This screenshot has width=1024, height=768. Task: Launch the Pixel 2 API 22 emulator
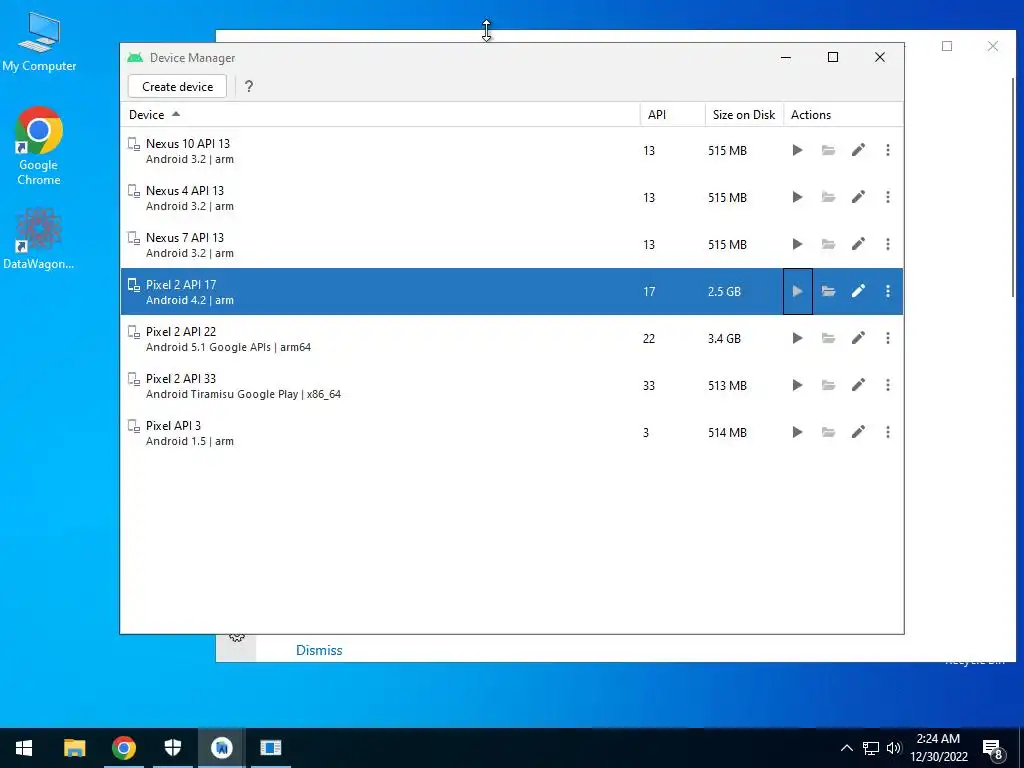point(797,338)
